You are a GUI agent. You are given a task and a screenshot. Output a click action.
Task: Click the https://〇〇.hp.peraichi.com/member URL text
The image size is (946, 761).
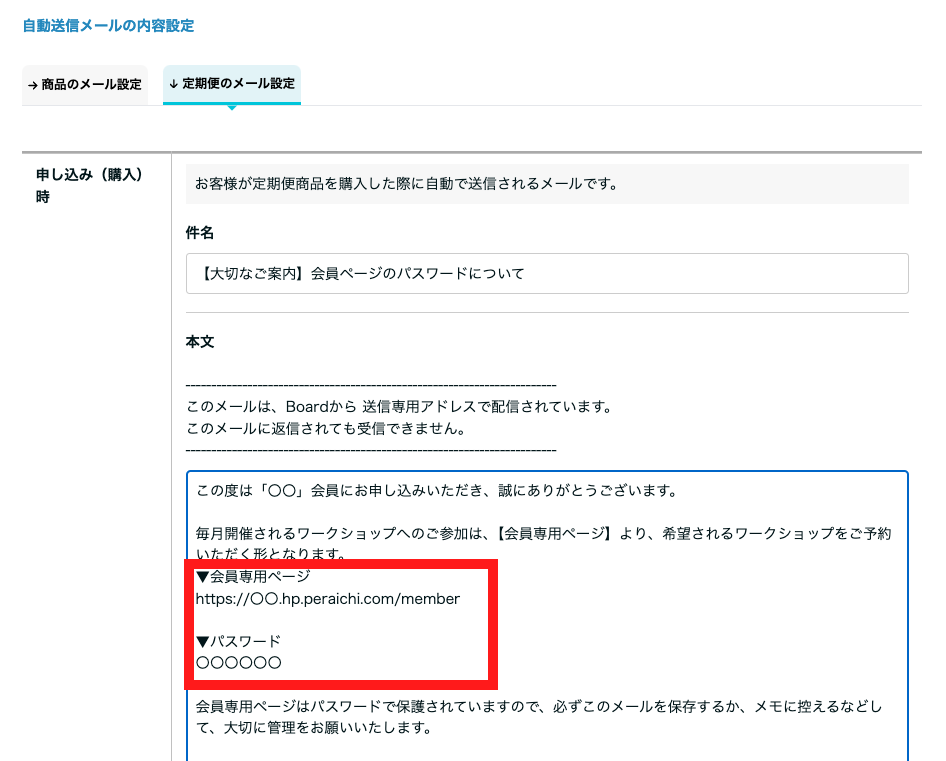(x=328, y=599)
